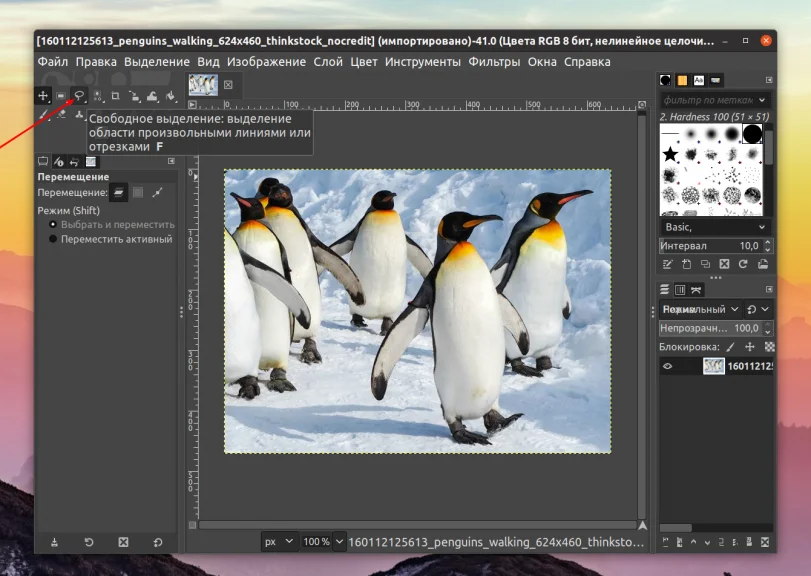This screenshot has height=576, width=811.
Task: Refresh the brushes list
Action: point(744,264)
